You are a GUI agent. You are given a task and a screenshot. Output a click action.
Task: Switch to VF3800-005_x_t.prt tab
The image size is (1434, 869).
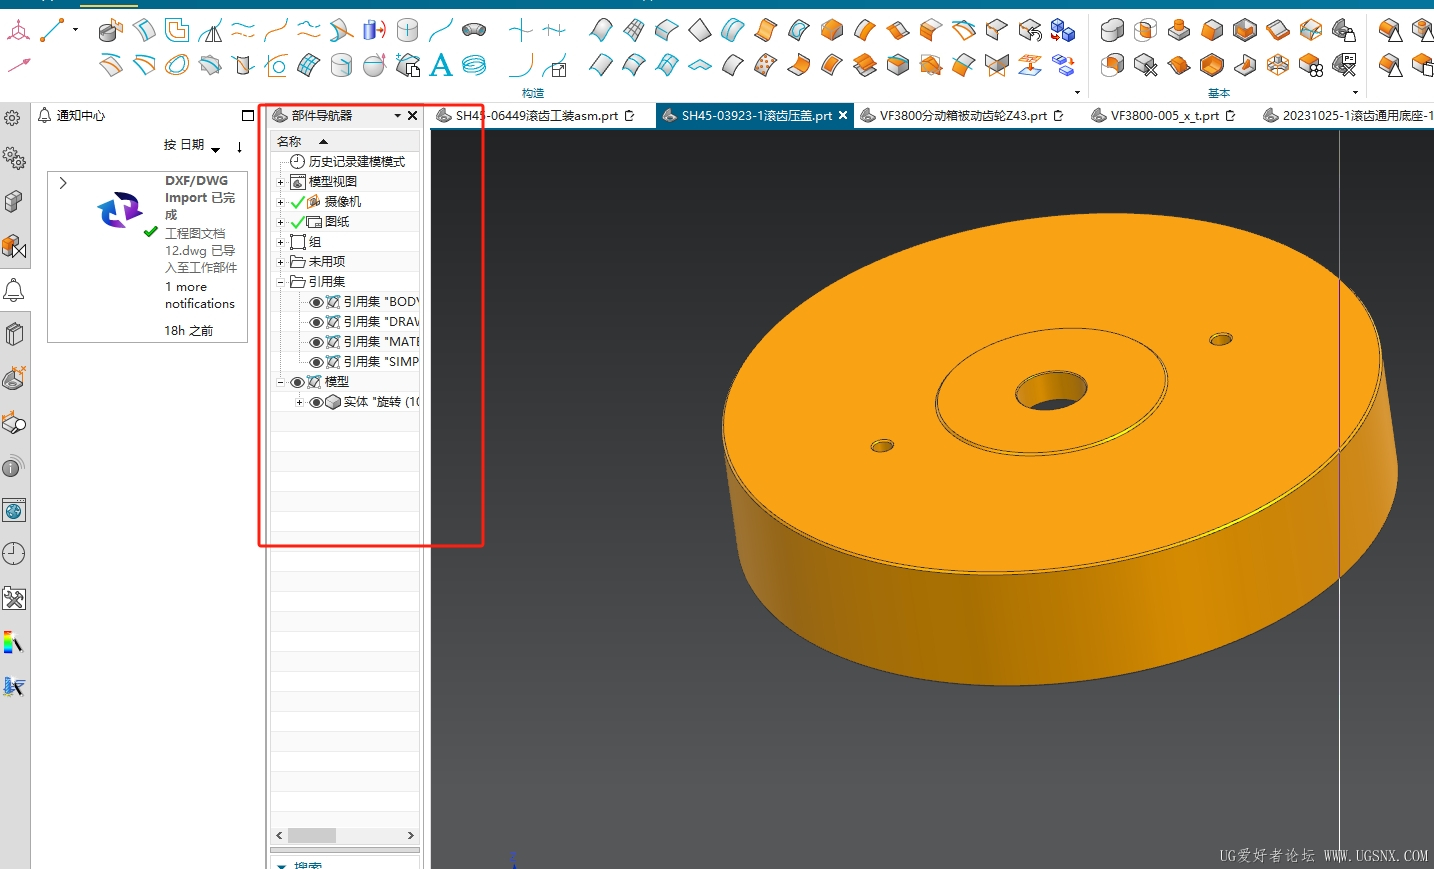1164,116
